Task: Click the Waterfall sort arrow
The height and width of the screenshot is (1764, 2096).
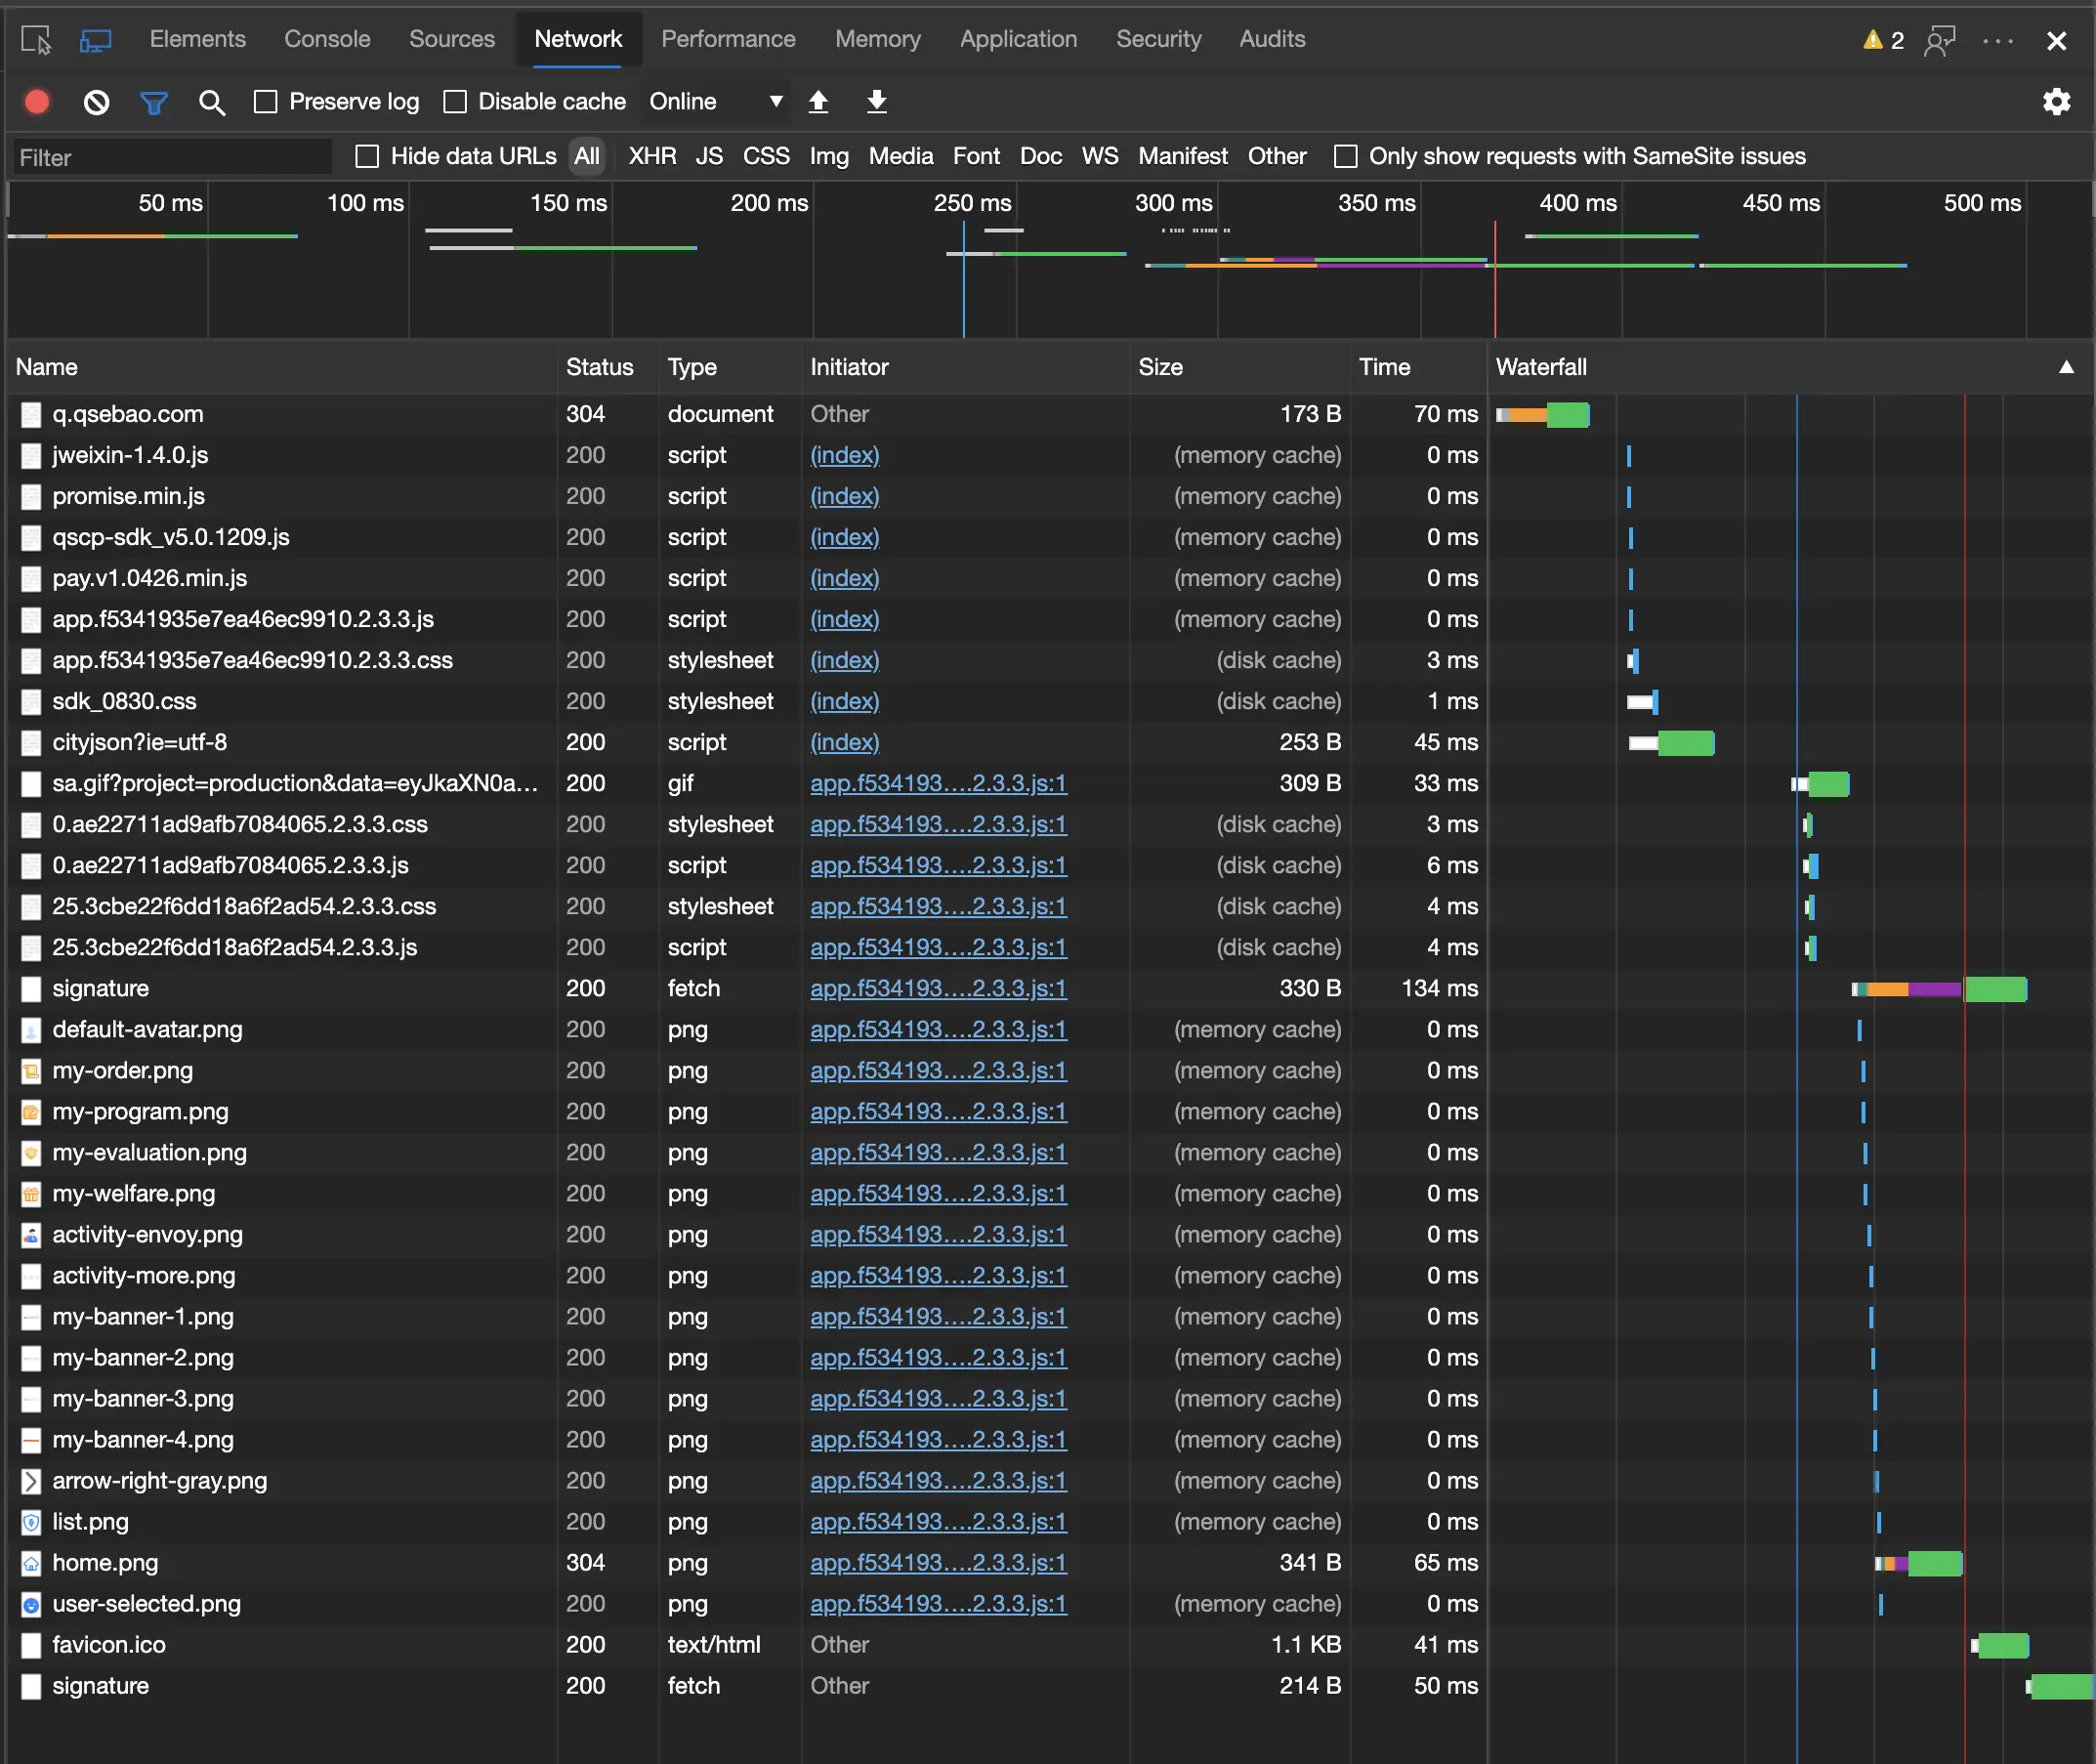Action: 2066,367
